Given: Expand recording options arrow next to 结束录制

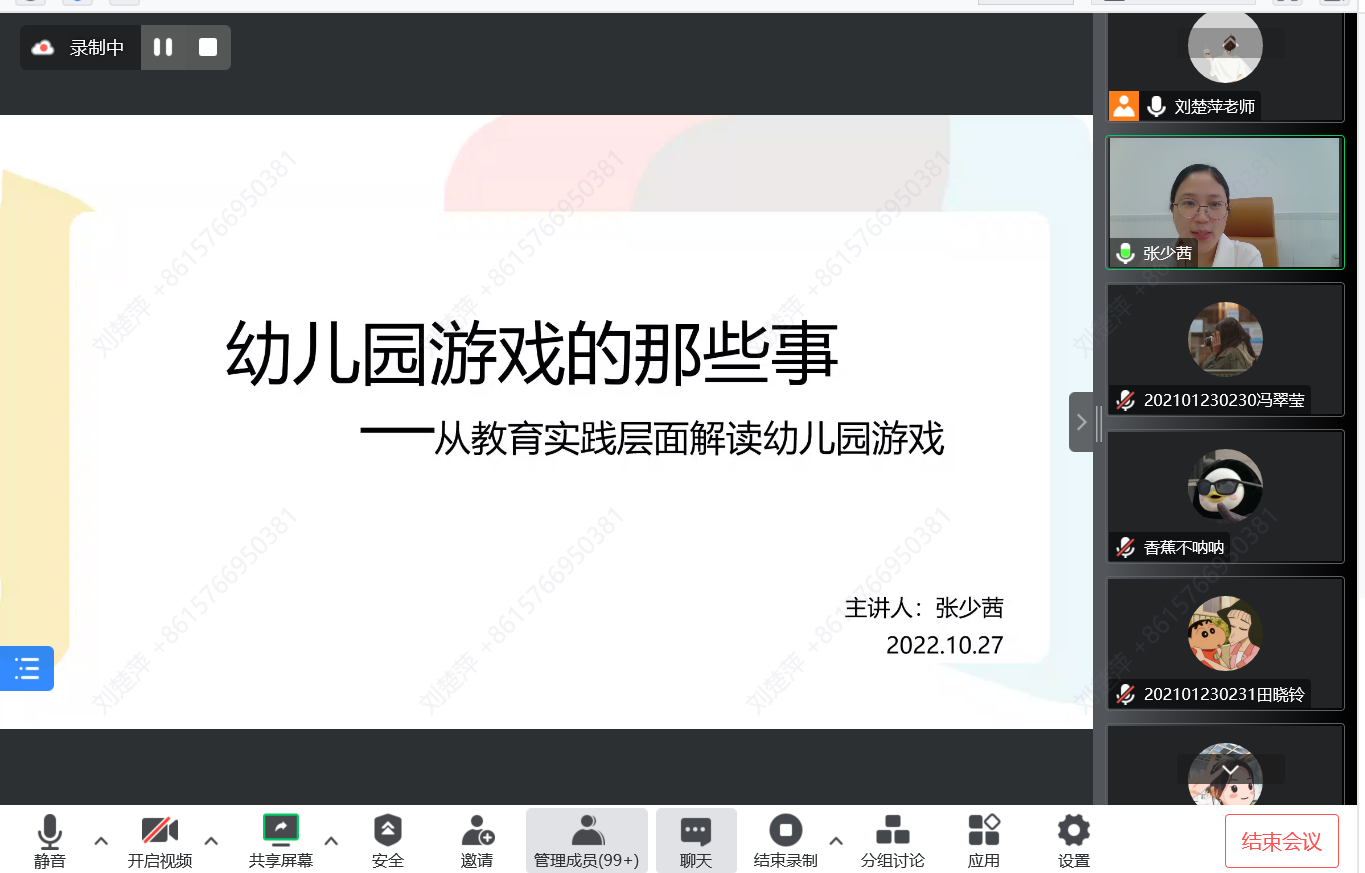Looking at the screenshot, I should point(836,840).
